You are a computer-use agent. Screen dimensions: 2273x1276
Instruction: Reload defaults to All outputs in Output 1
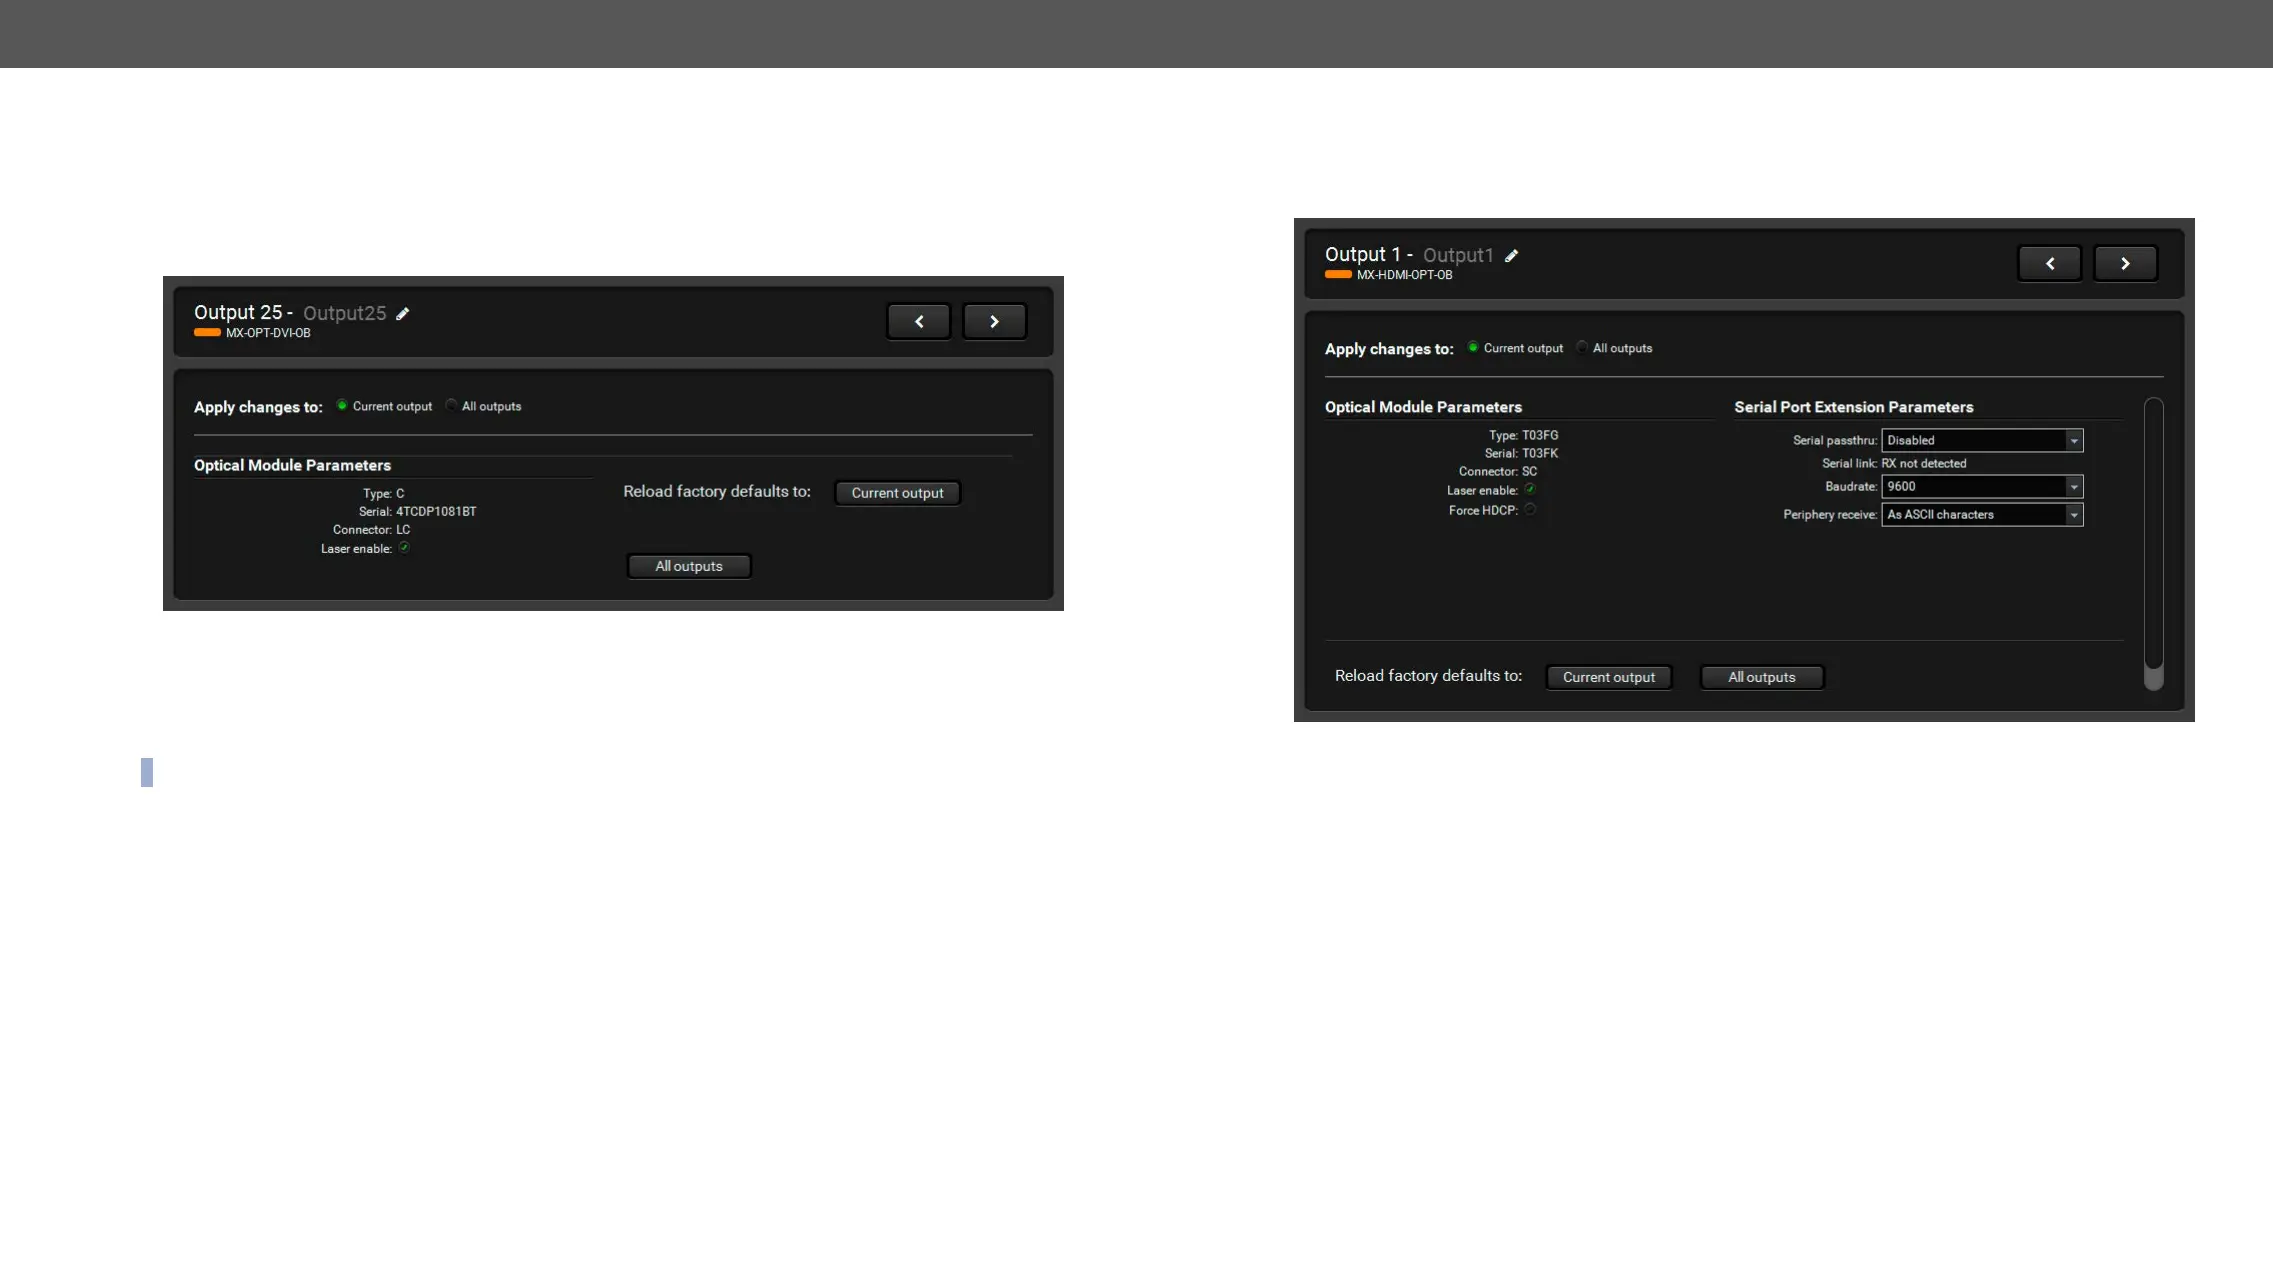coord(1761,678)
